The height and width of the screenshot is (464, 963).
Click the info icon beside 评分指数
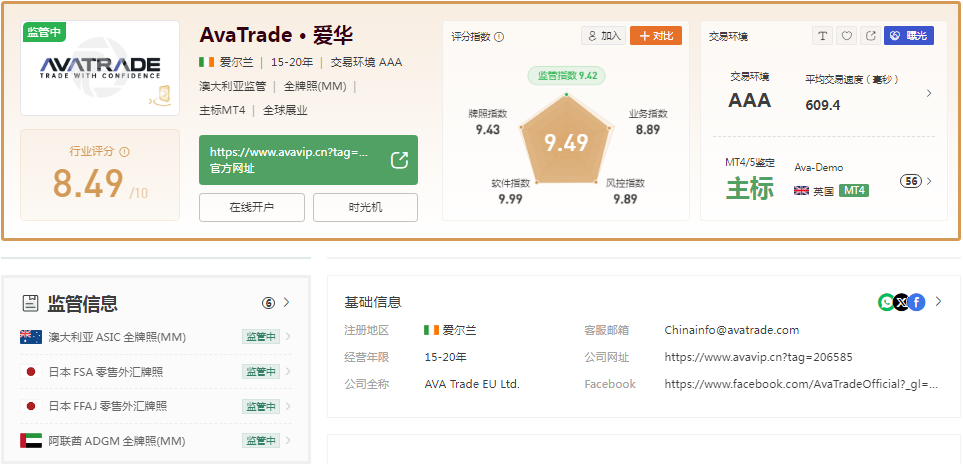(x=499, y=37)
